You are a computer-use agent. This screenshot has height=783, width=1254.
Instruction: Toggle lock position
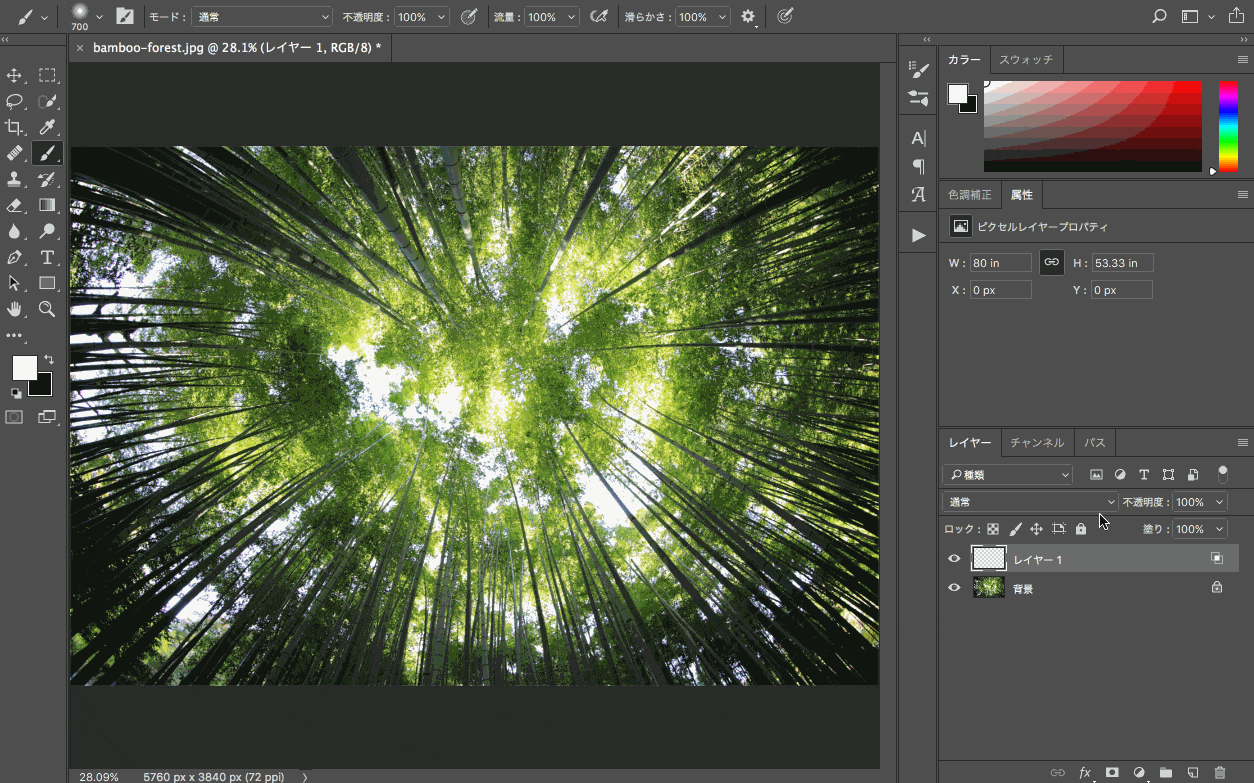pyautogui.click(x=1037, y=529)
